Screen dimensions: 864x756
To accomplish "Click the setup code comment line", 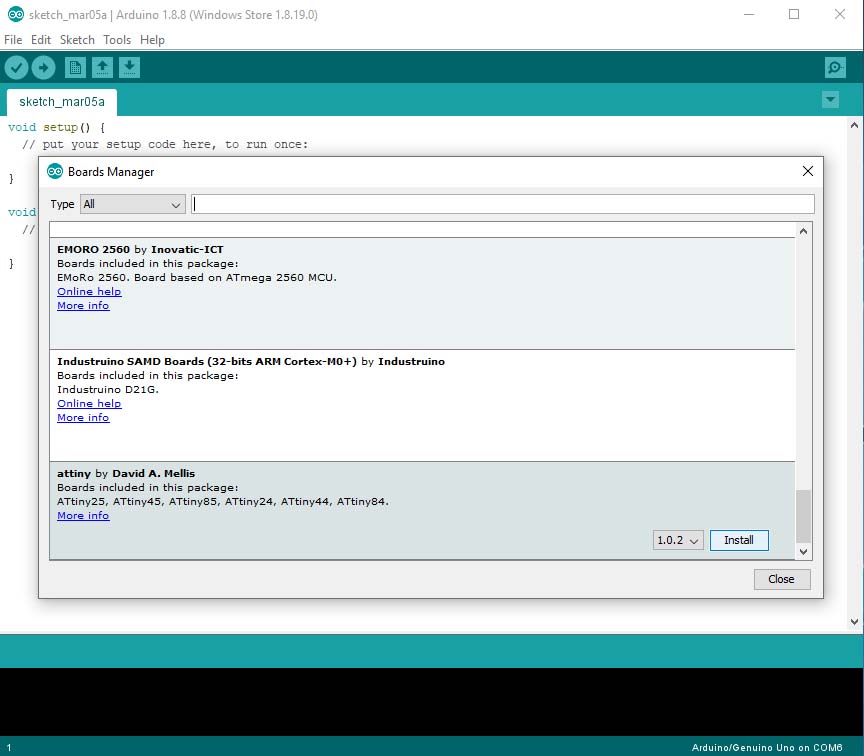I will [x=165, y=144].
